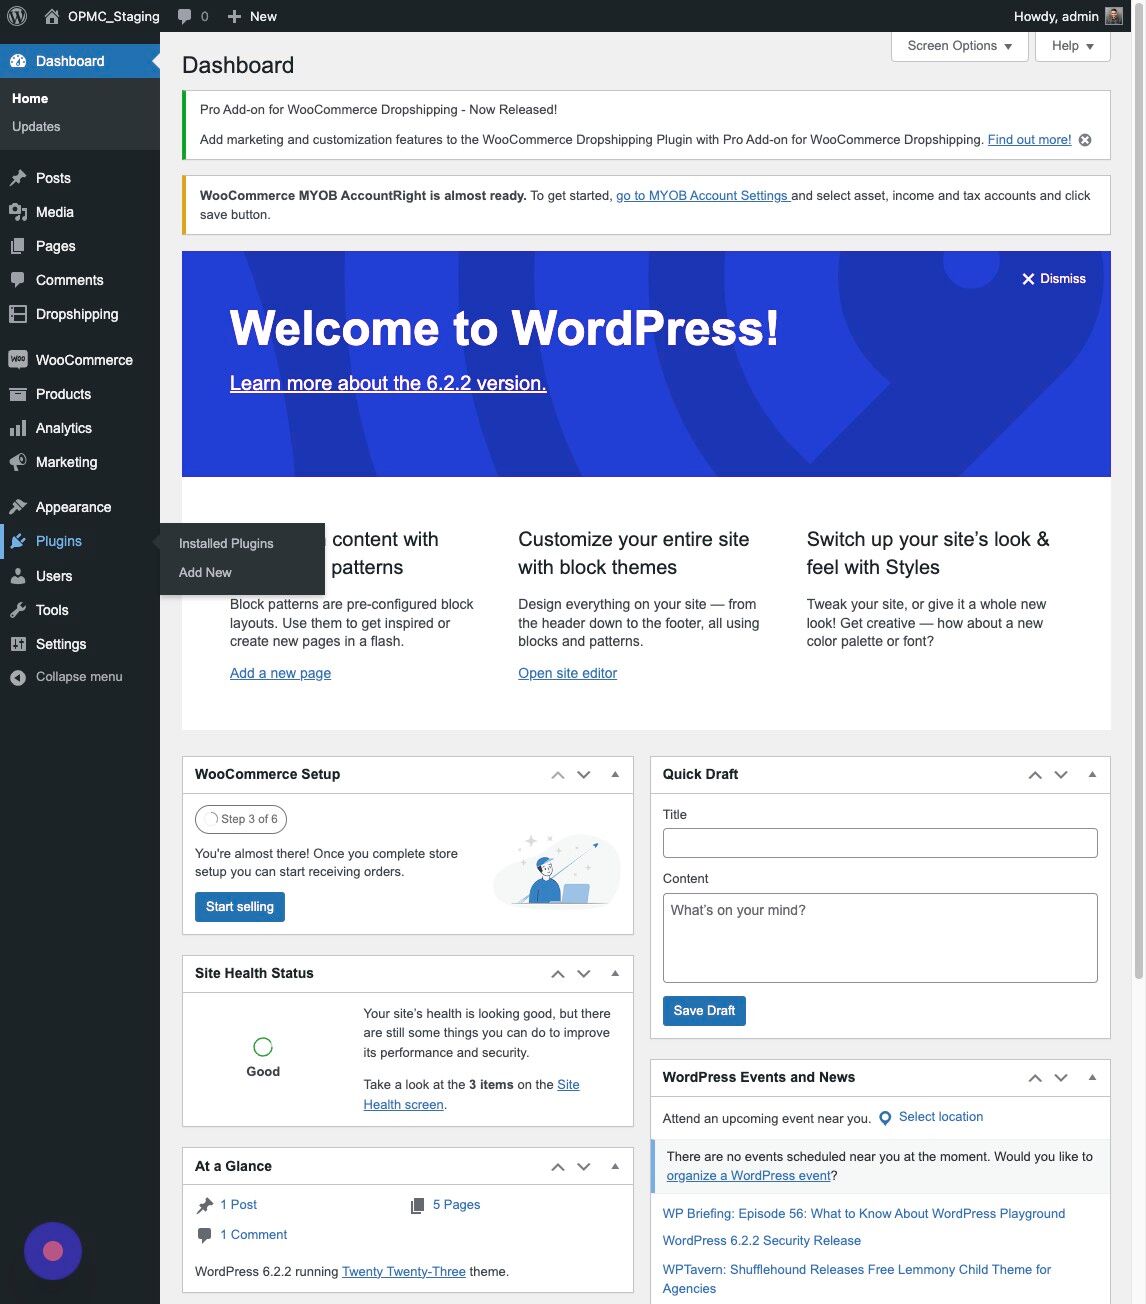1146x1304 pixels.
Task: Click the Dashboard gauge icon in sidebar
Action: [x=18, y=61]
